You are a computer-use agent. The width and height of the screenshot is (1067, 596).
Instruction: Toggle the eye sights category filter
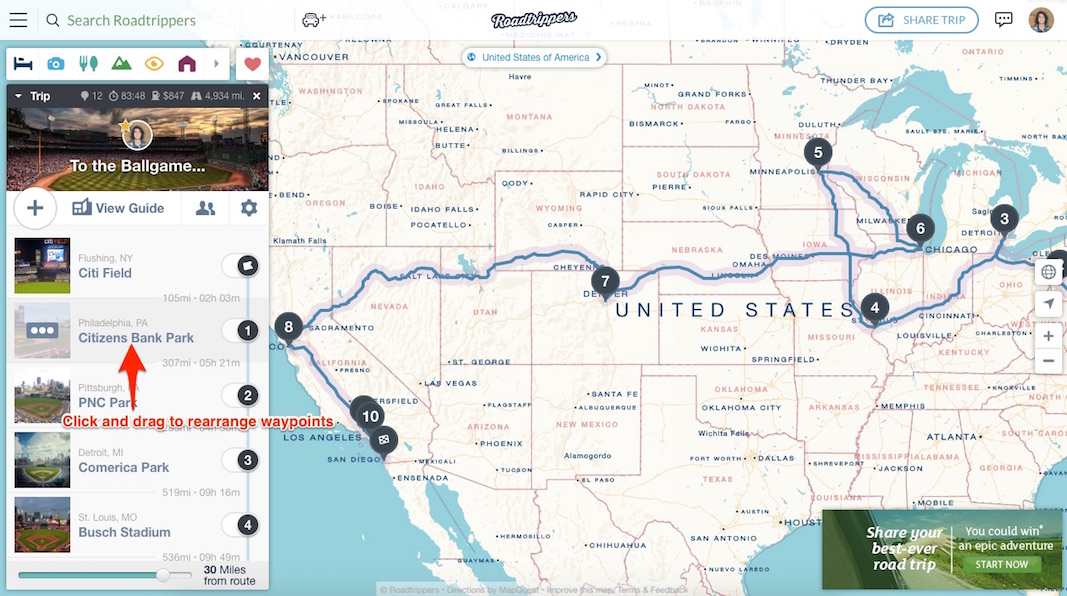click(154, 64)
